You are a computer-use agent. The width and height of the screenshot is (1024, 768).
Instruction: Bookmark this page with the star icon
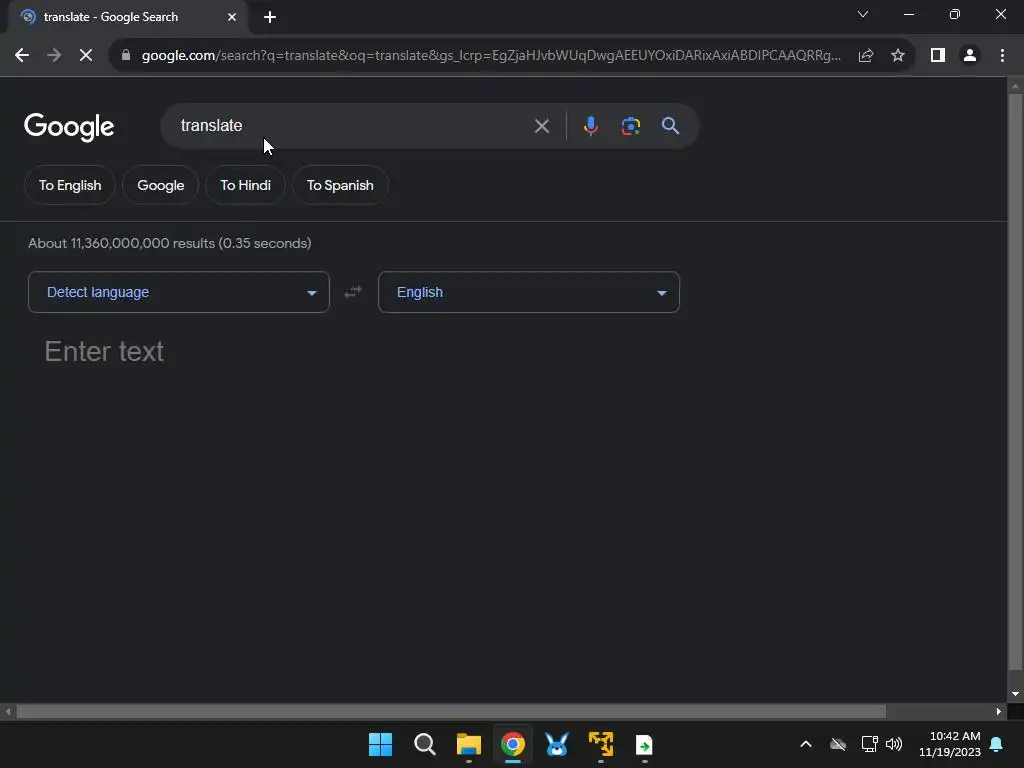click(898, 56)
